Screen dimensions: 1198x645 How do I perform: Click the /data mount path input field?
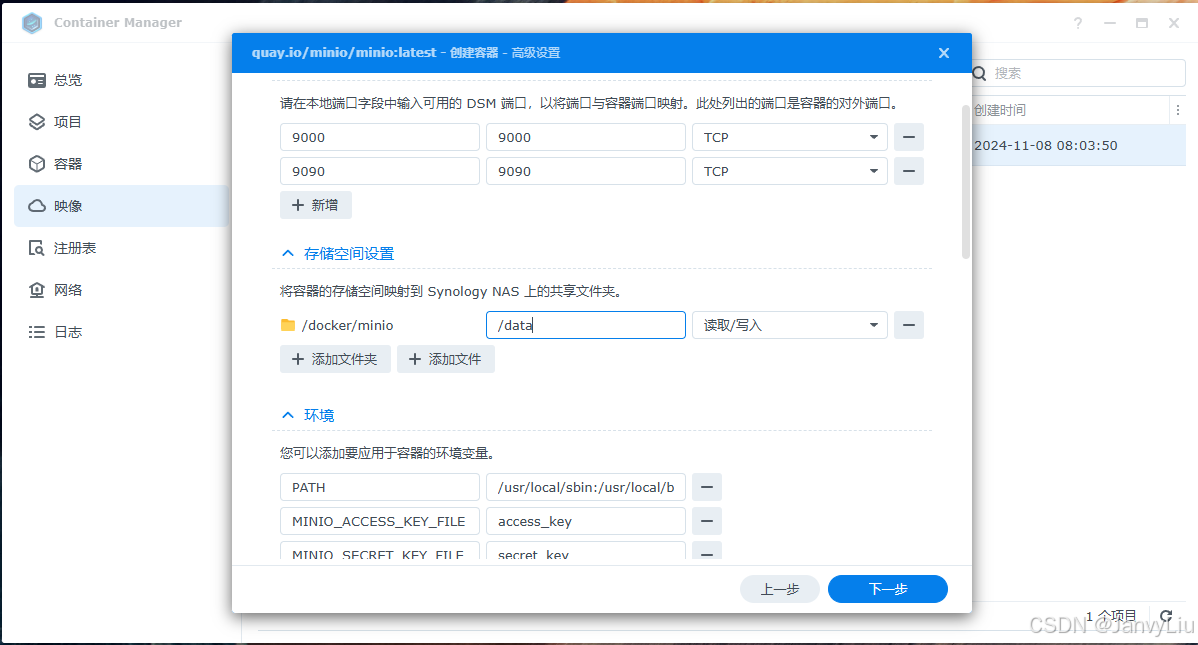tap(585, 325)
